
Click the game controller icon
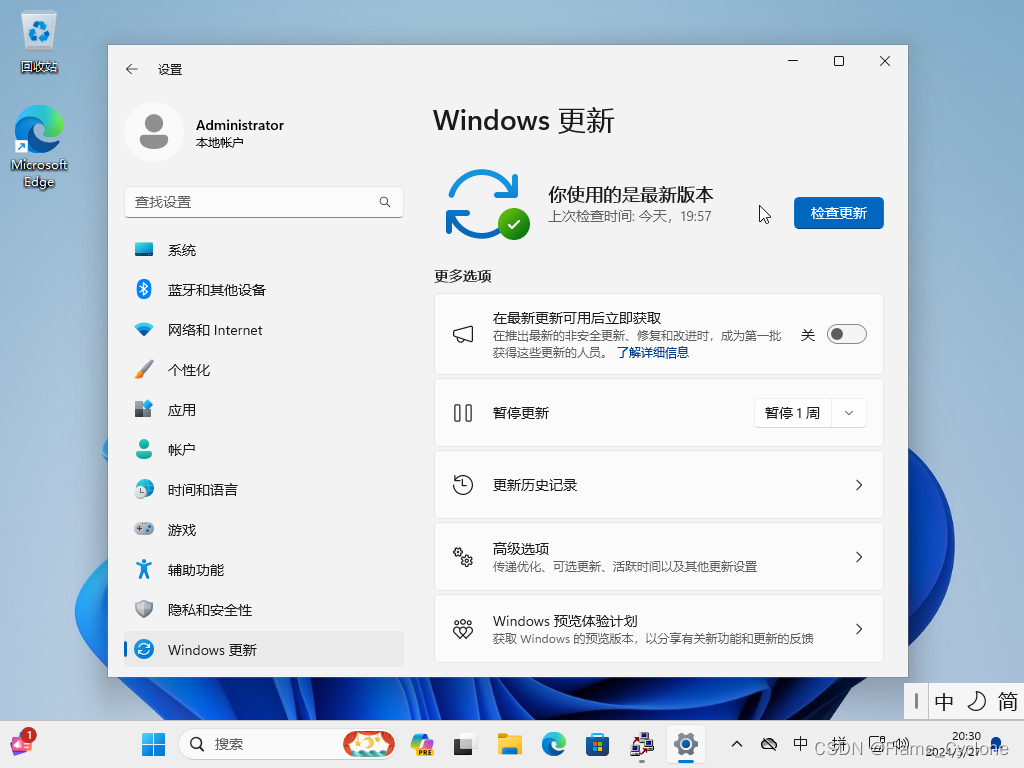[144, 528]
